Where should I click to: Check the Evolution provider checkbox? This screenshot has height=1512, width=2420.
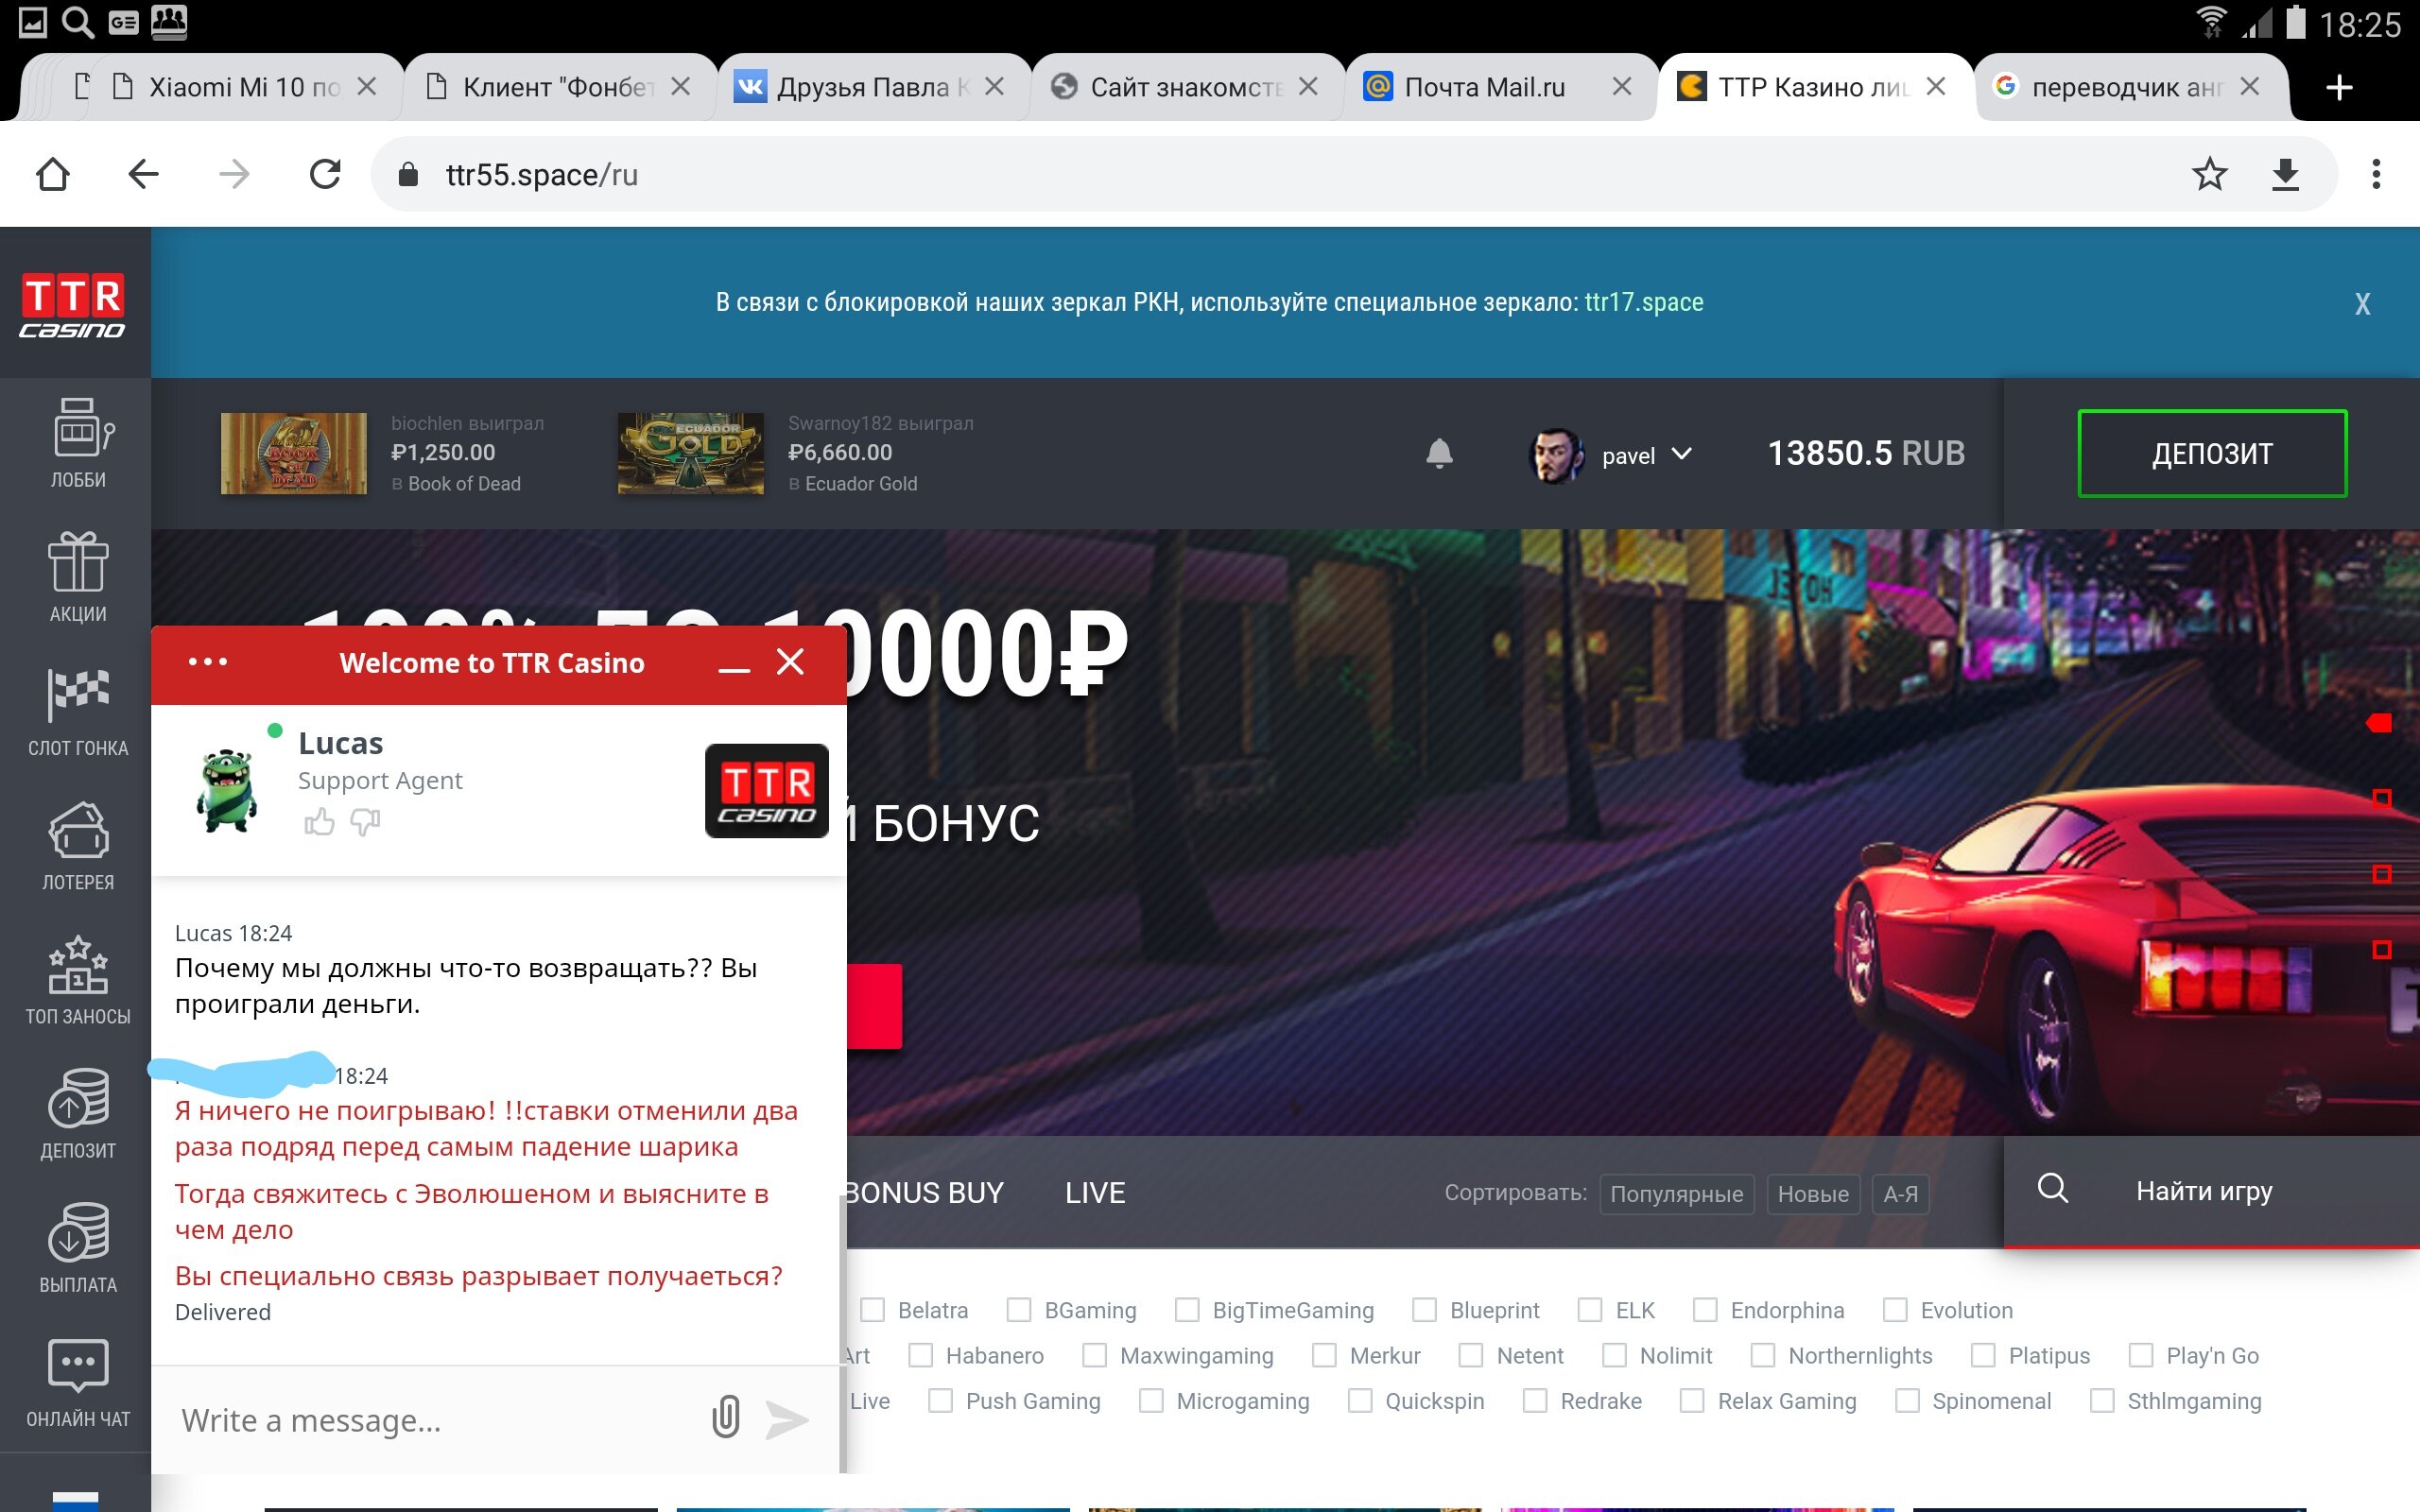[x=1894, y=1310]
